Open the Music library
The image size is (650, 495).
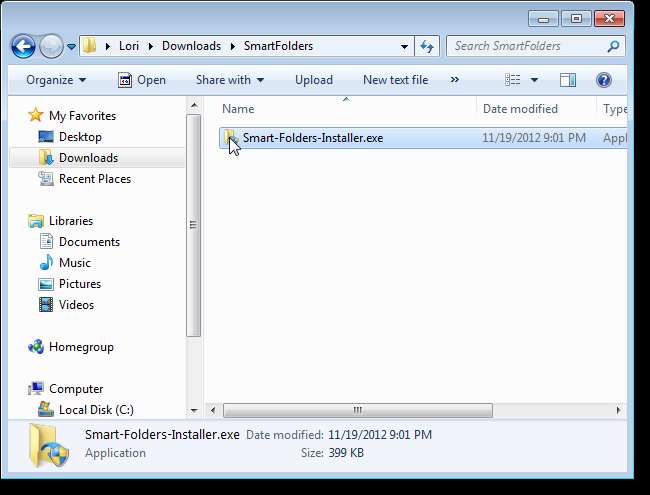point(75,263)
